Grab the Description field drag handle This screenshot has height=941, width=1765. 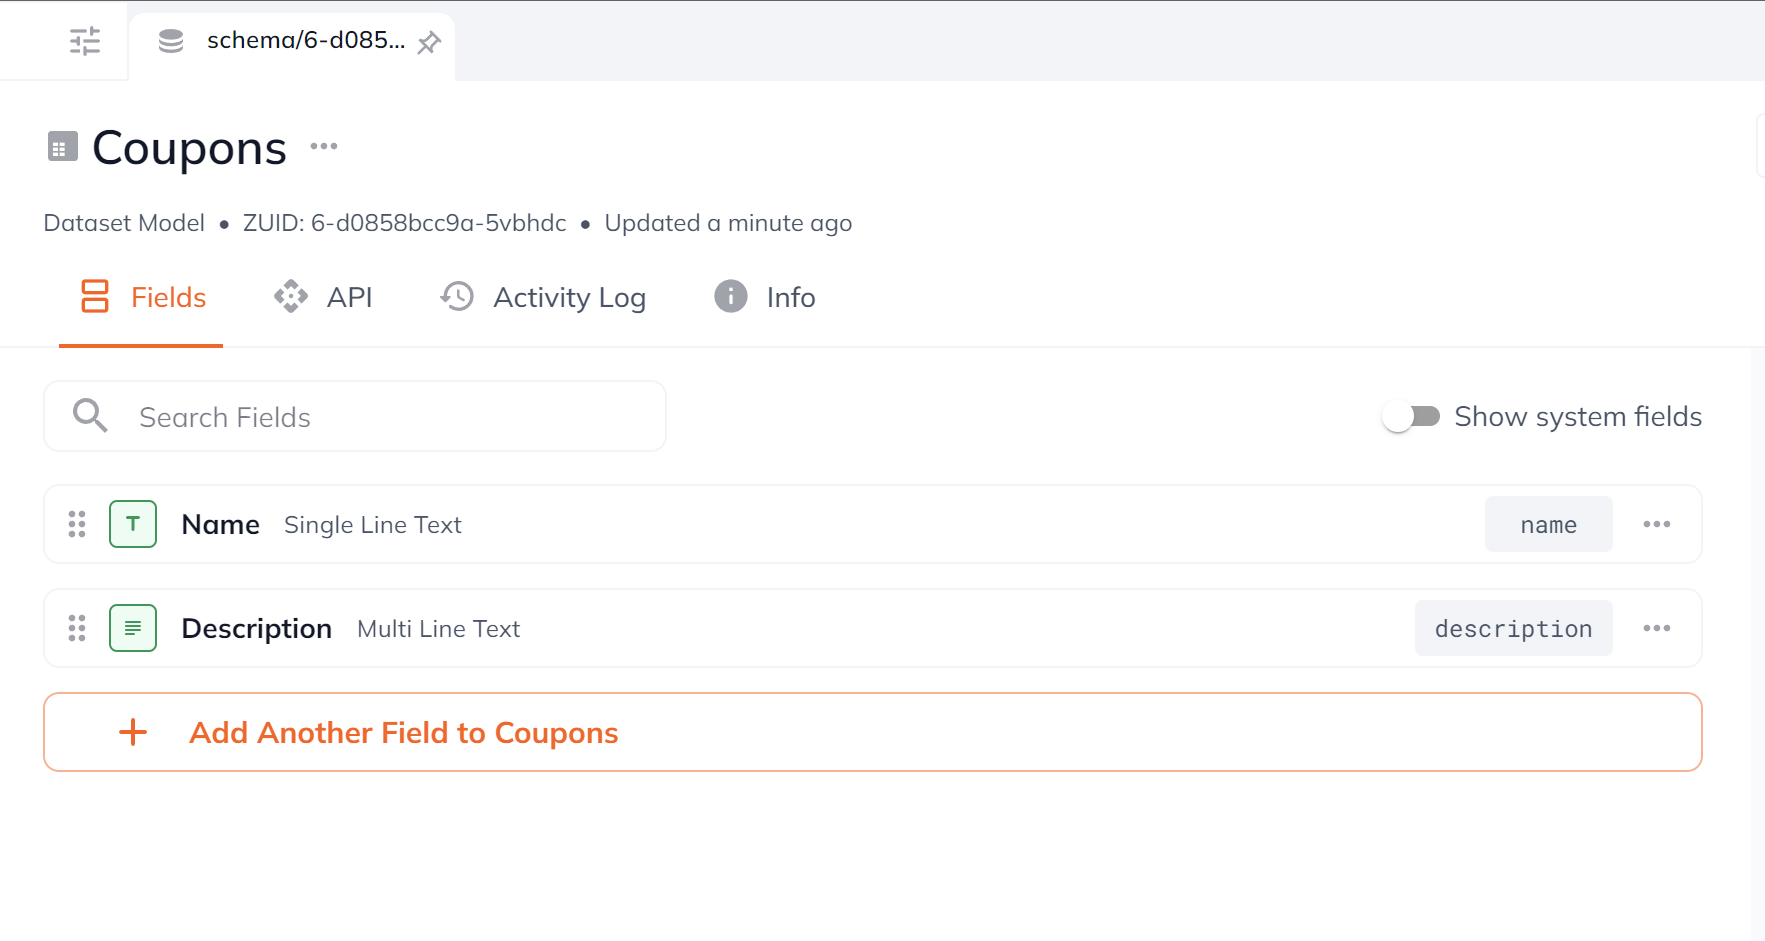pos(77,628)
